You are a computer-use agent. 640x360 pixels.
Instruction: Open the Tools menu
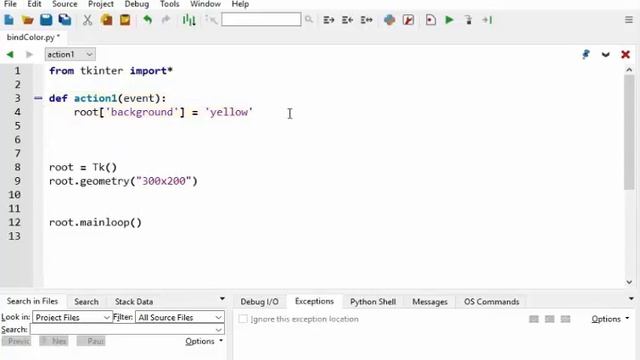tap(169, 4)
